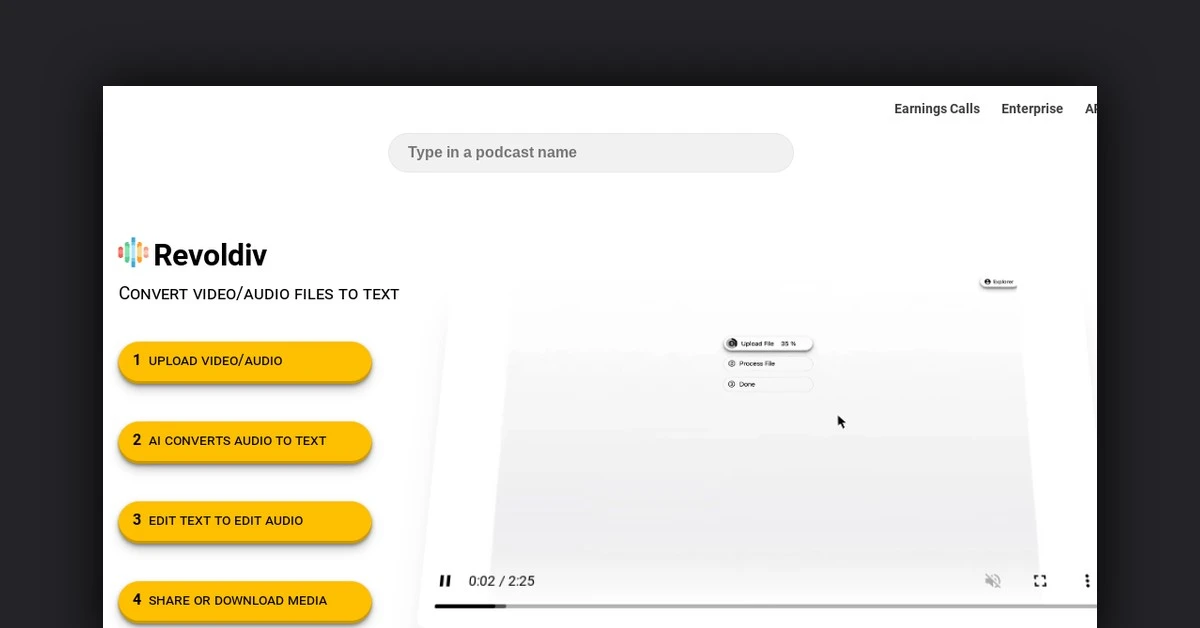This screenshot has width=1200, height=628.
Task: Click the Explorer badge in the video
Action: coord(998,282)
